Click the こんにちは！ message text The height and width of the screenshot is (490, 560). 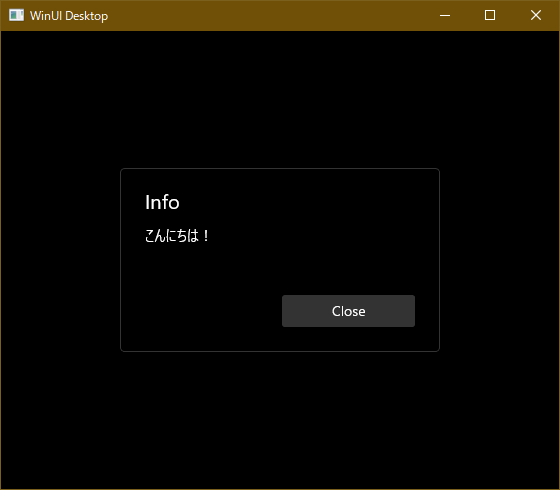coord(177,236)
